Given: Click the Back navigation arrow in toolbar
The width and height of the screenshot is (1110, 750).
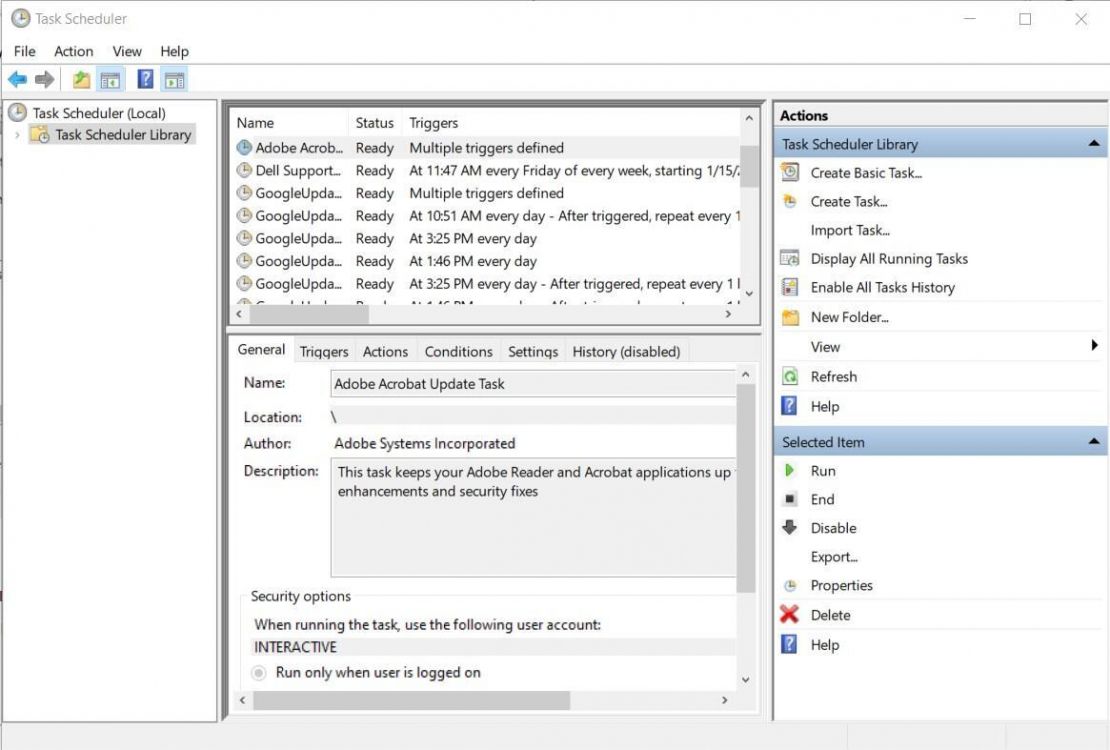Looking at the screenshot, I should click(17, 79).
